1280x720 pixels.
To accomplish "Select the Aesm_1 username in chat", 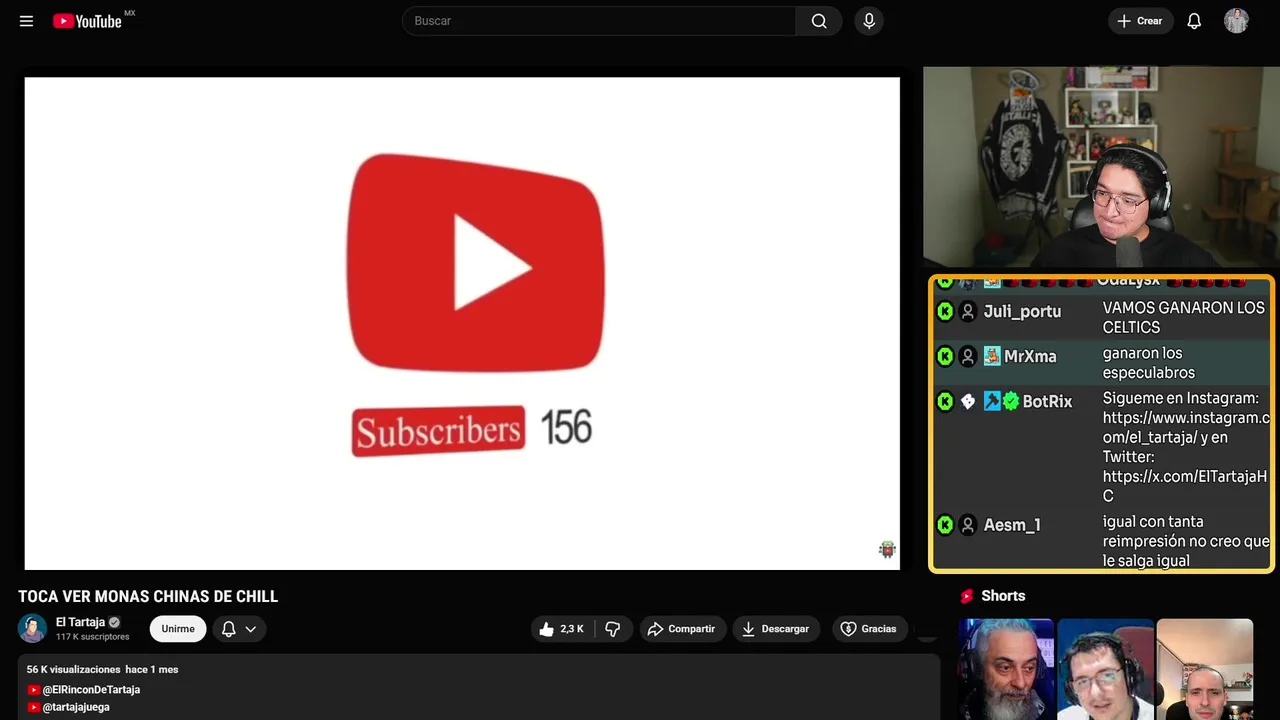I will pos(1012,524).
